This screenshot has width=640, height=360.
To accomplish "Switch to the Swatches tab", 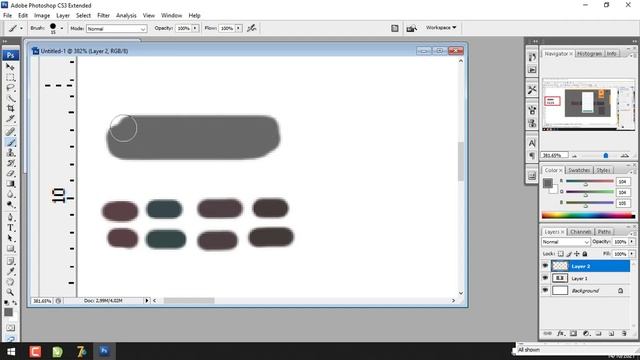I will (x=579, y=170).
